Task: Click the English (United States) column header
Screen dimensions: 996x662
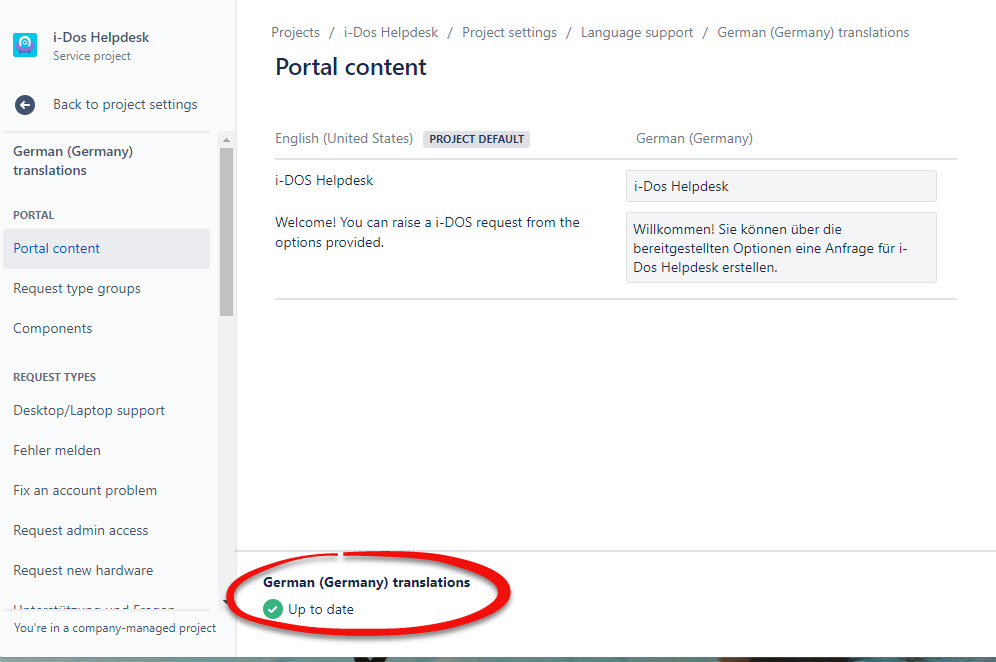Action: click(344, 138)
